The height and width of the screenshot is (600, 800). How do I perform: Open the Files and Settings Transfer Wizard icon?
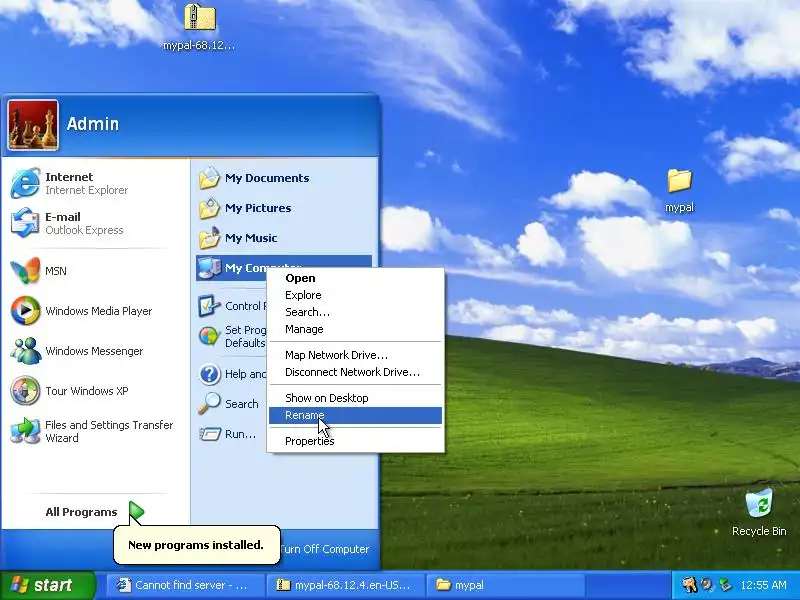point(25,431)
